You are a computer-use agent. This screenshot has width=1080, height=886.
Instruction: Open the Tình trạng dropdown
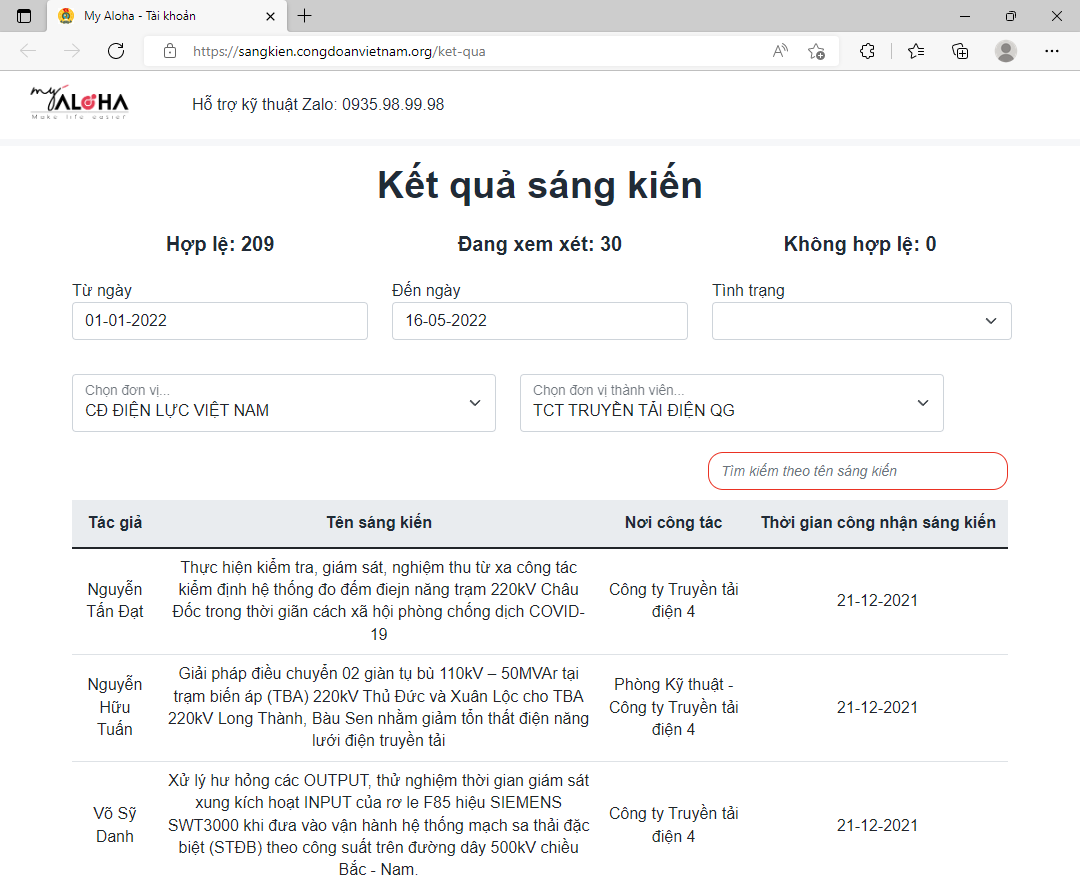(862, 321)
